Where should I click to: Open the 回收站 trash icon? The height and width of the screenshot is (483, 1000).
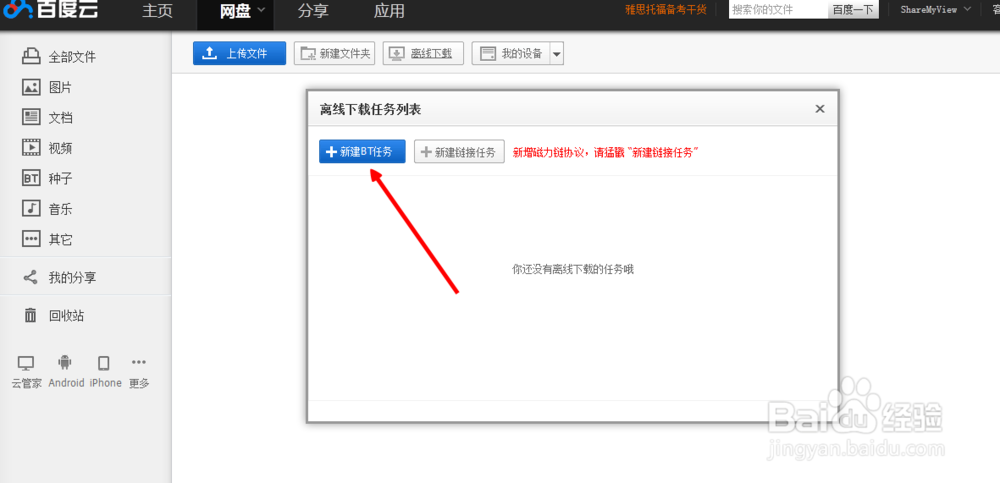[x=30, y=315]
